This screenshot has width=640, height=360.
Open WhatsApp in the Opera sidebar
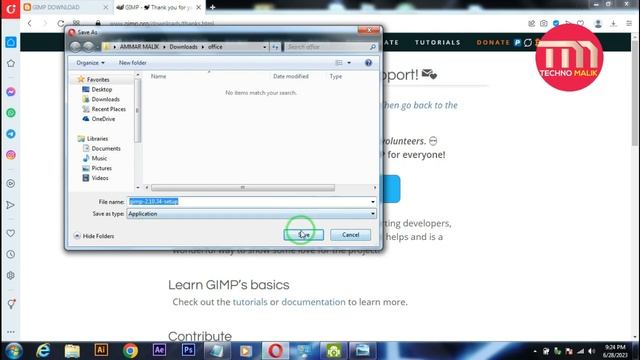click(11, 113)
